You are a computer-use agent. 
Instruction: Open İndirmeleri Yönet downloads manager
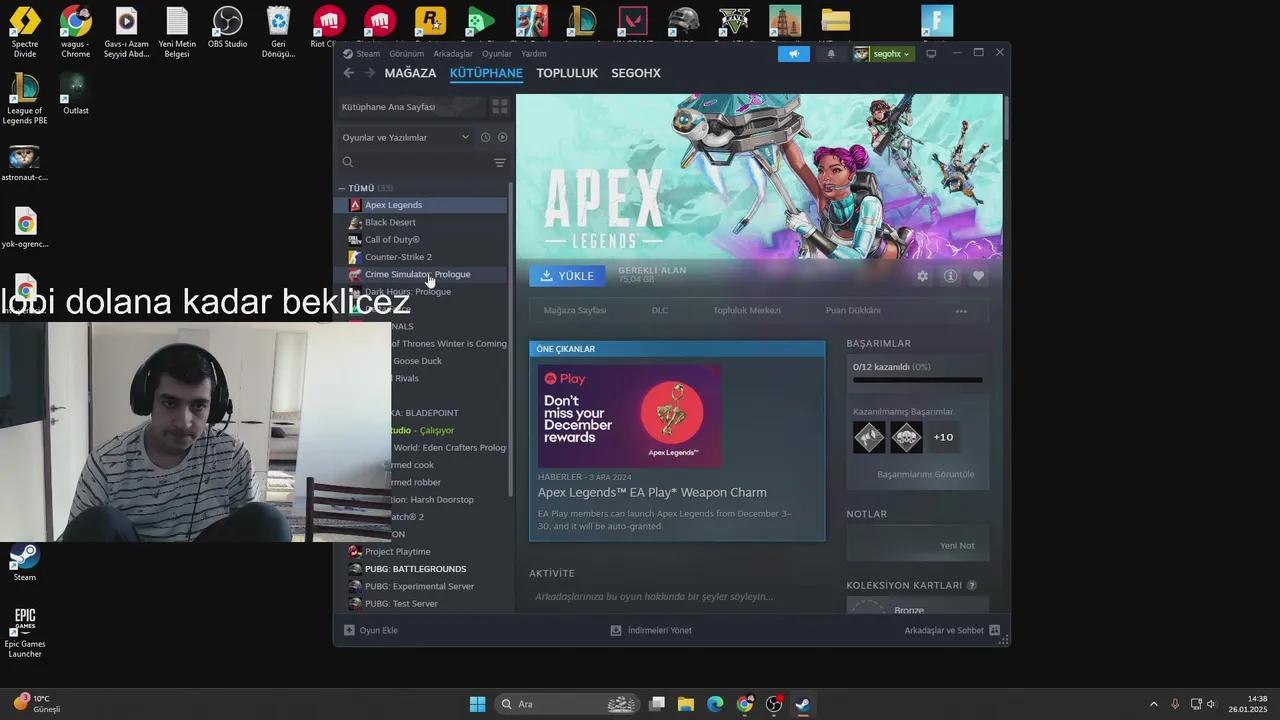(x=651, y=630)
